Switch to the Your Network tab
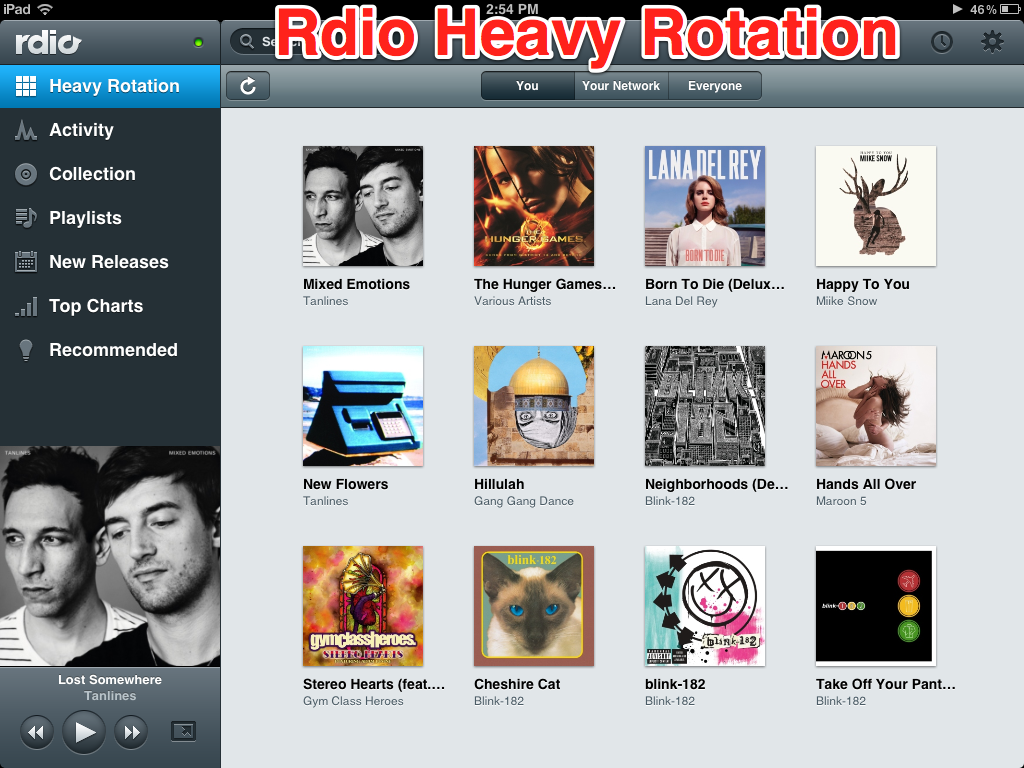Viewport: 1024px width, 768px height. [621, 86]
